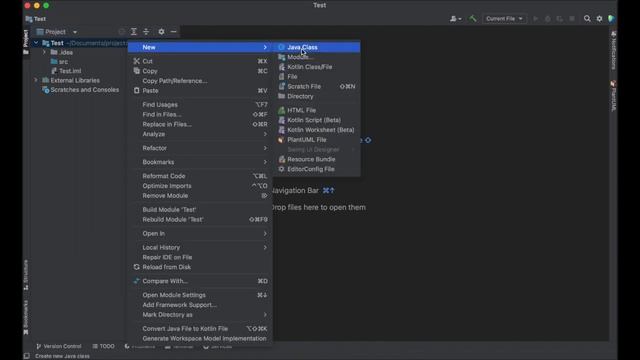The height and width of the screenshot is (360, 640).
Task: Select Replace in Files...
Action: tap(200, 124)
